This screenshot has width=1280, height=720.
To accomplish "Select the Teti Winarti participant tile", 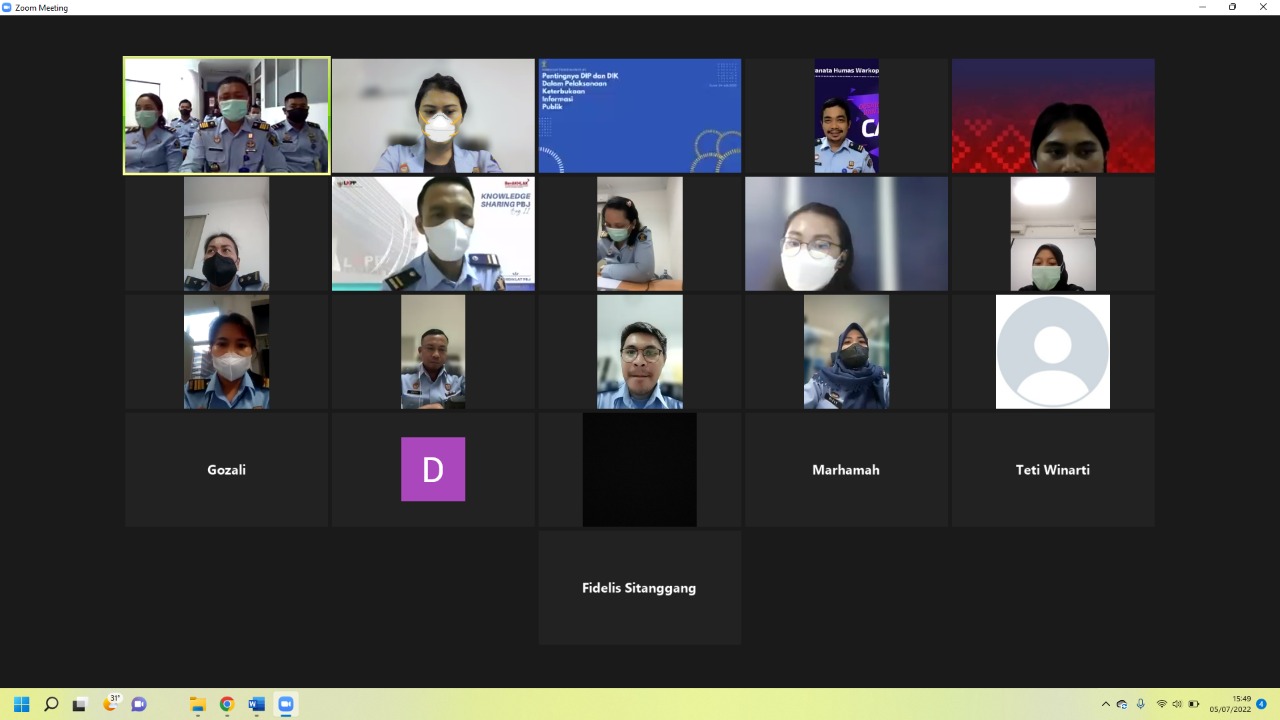I will click(x=1053, y=470).
